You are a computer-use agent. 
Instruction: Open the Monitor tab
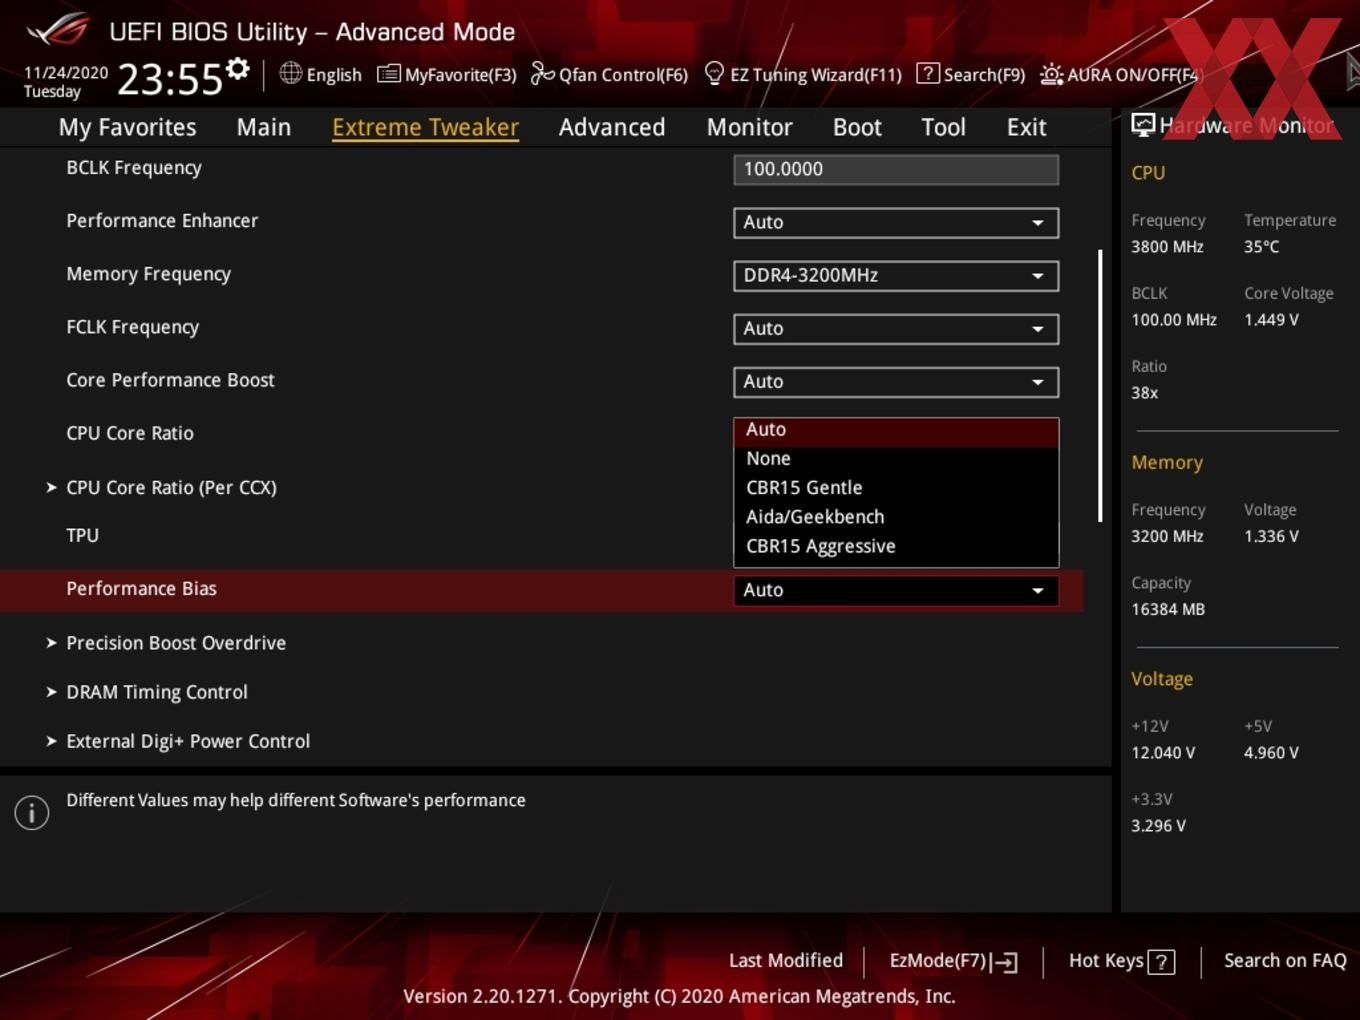click(749, 127)
